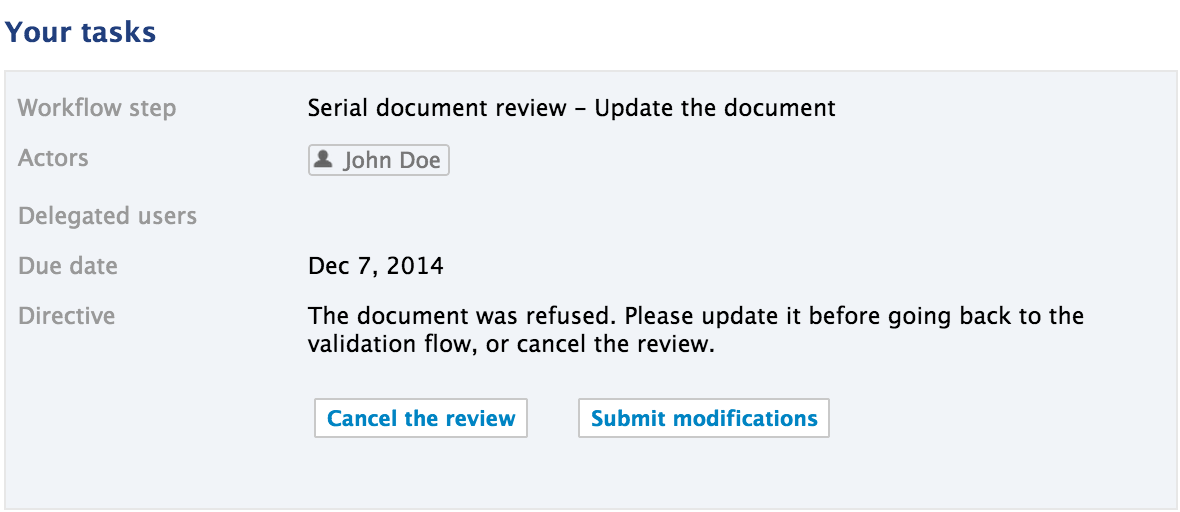Select the Workflow step label
Screen dimensions: 1180x512
coord(97,108)
